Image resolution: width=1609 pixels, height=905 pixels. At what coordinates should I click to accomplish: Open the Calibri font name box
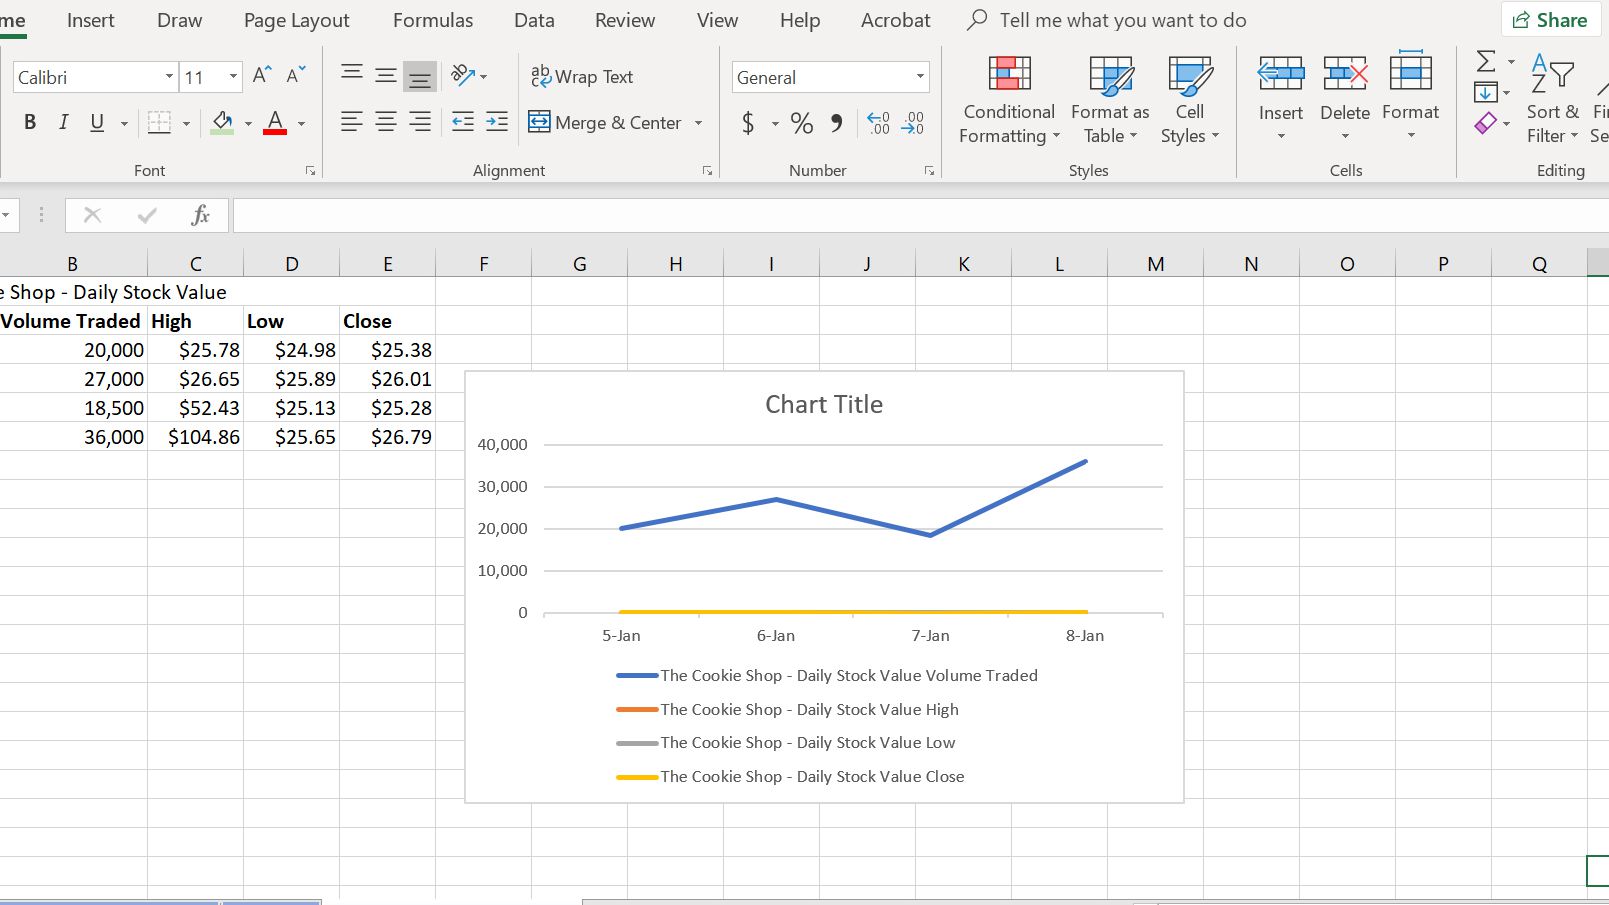pos(96,77)
